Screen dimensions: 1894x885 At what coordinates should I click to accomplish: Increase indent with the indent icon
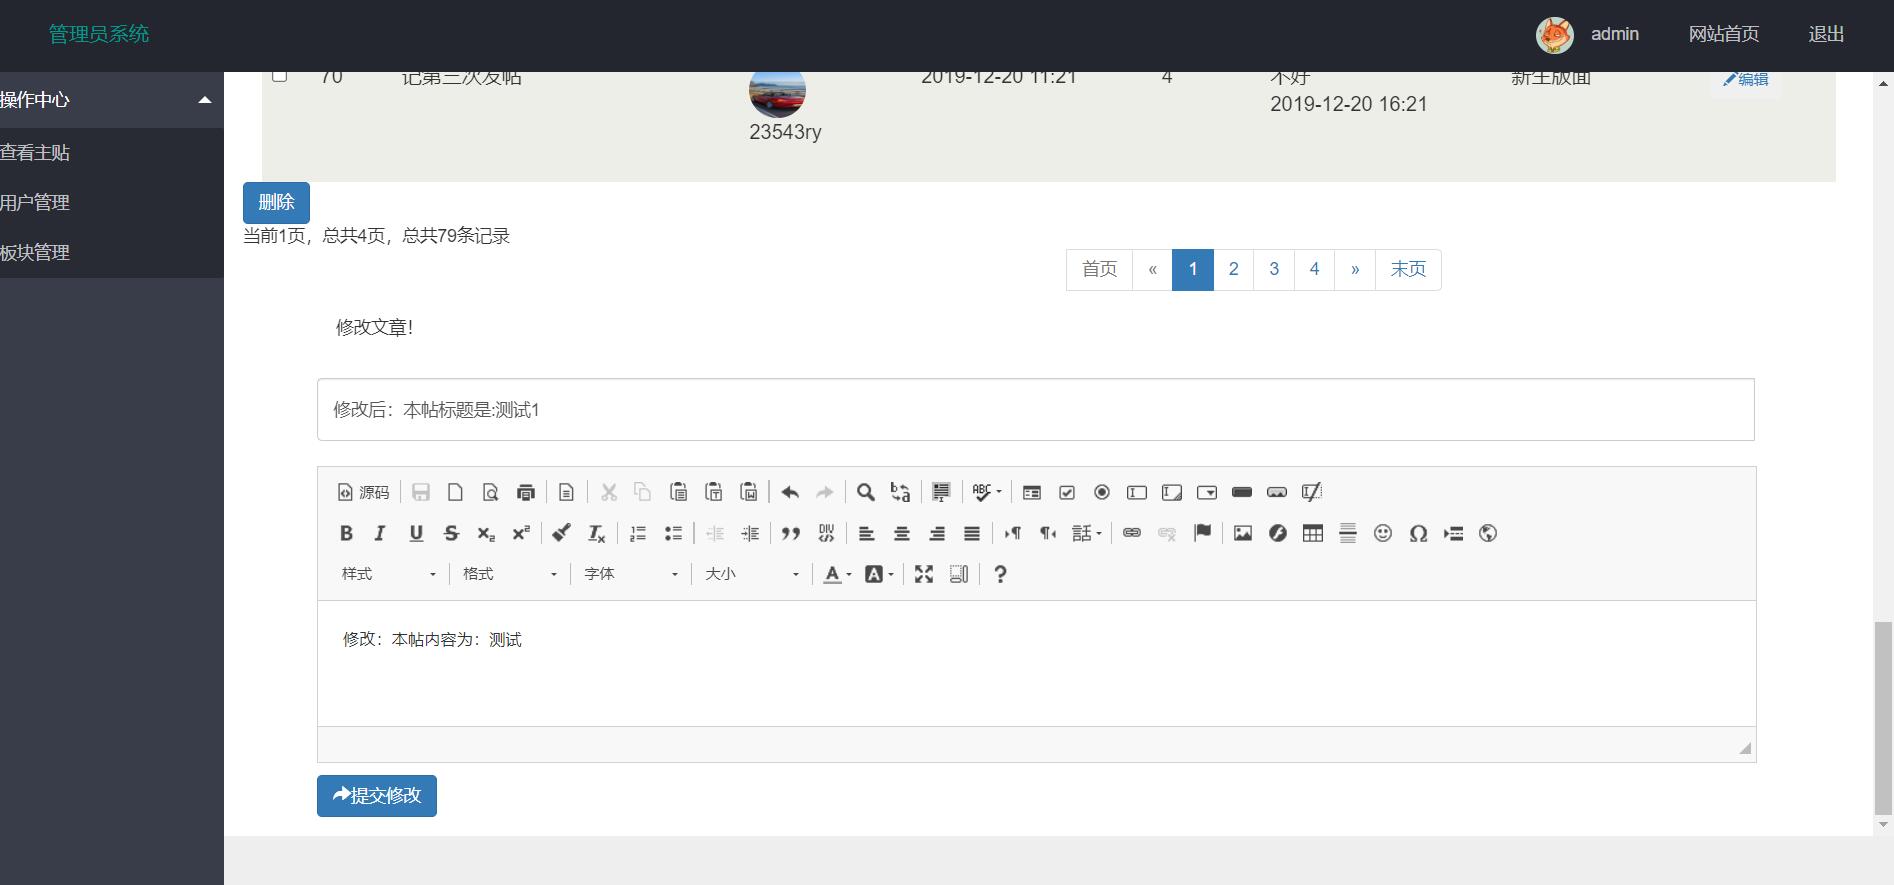pyautogui.click(x=750, y=533)
